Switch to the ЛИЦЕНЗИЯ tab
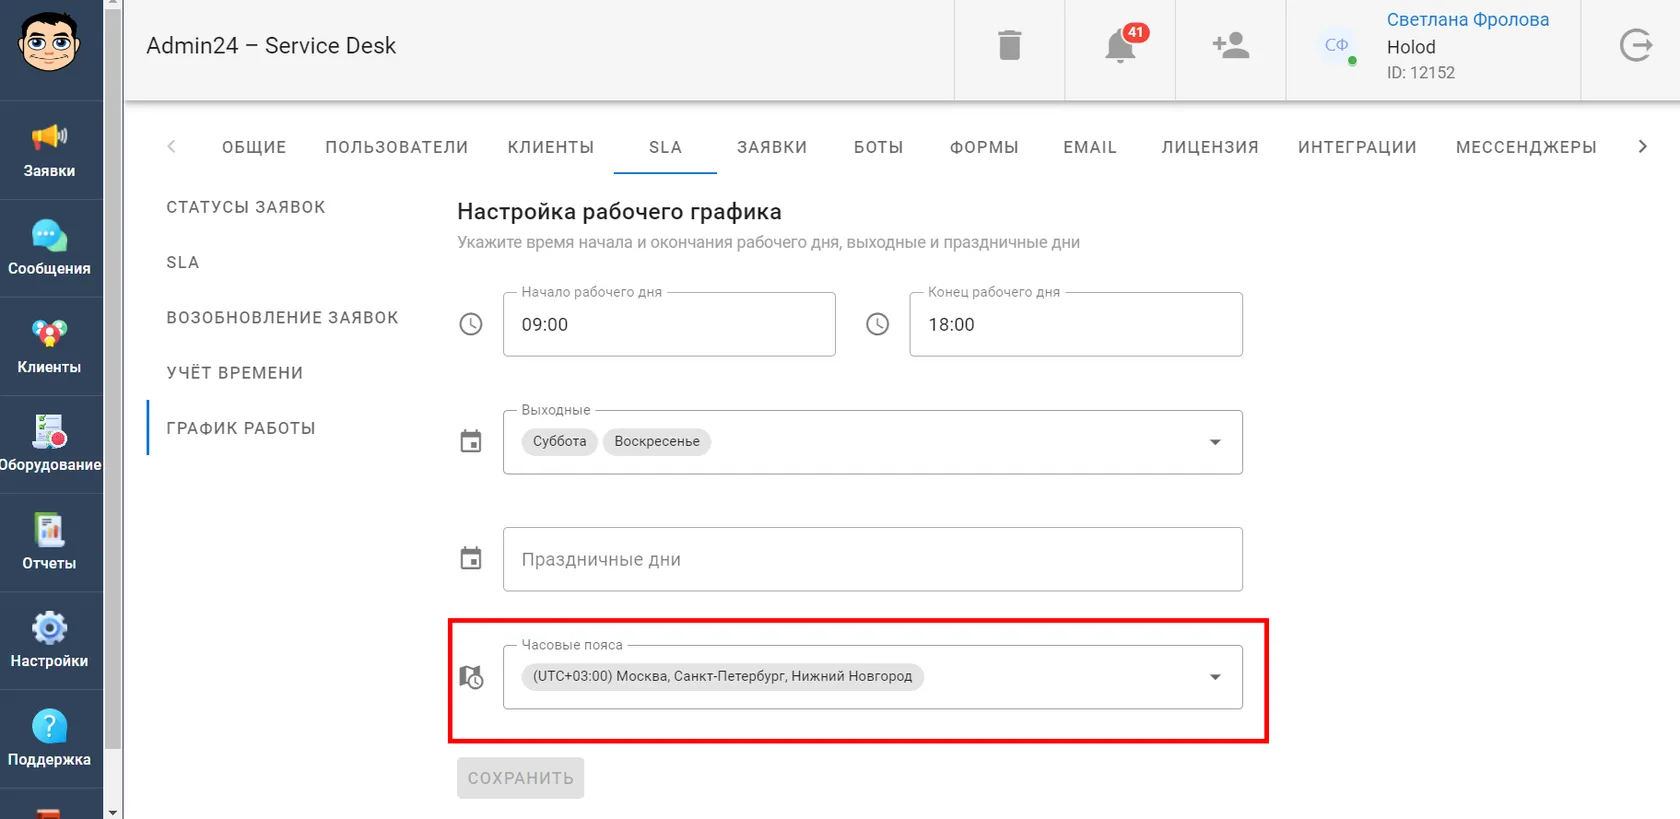This screenshot has height=819, width=1680. 1210,147
